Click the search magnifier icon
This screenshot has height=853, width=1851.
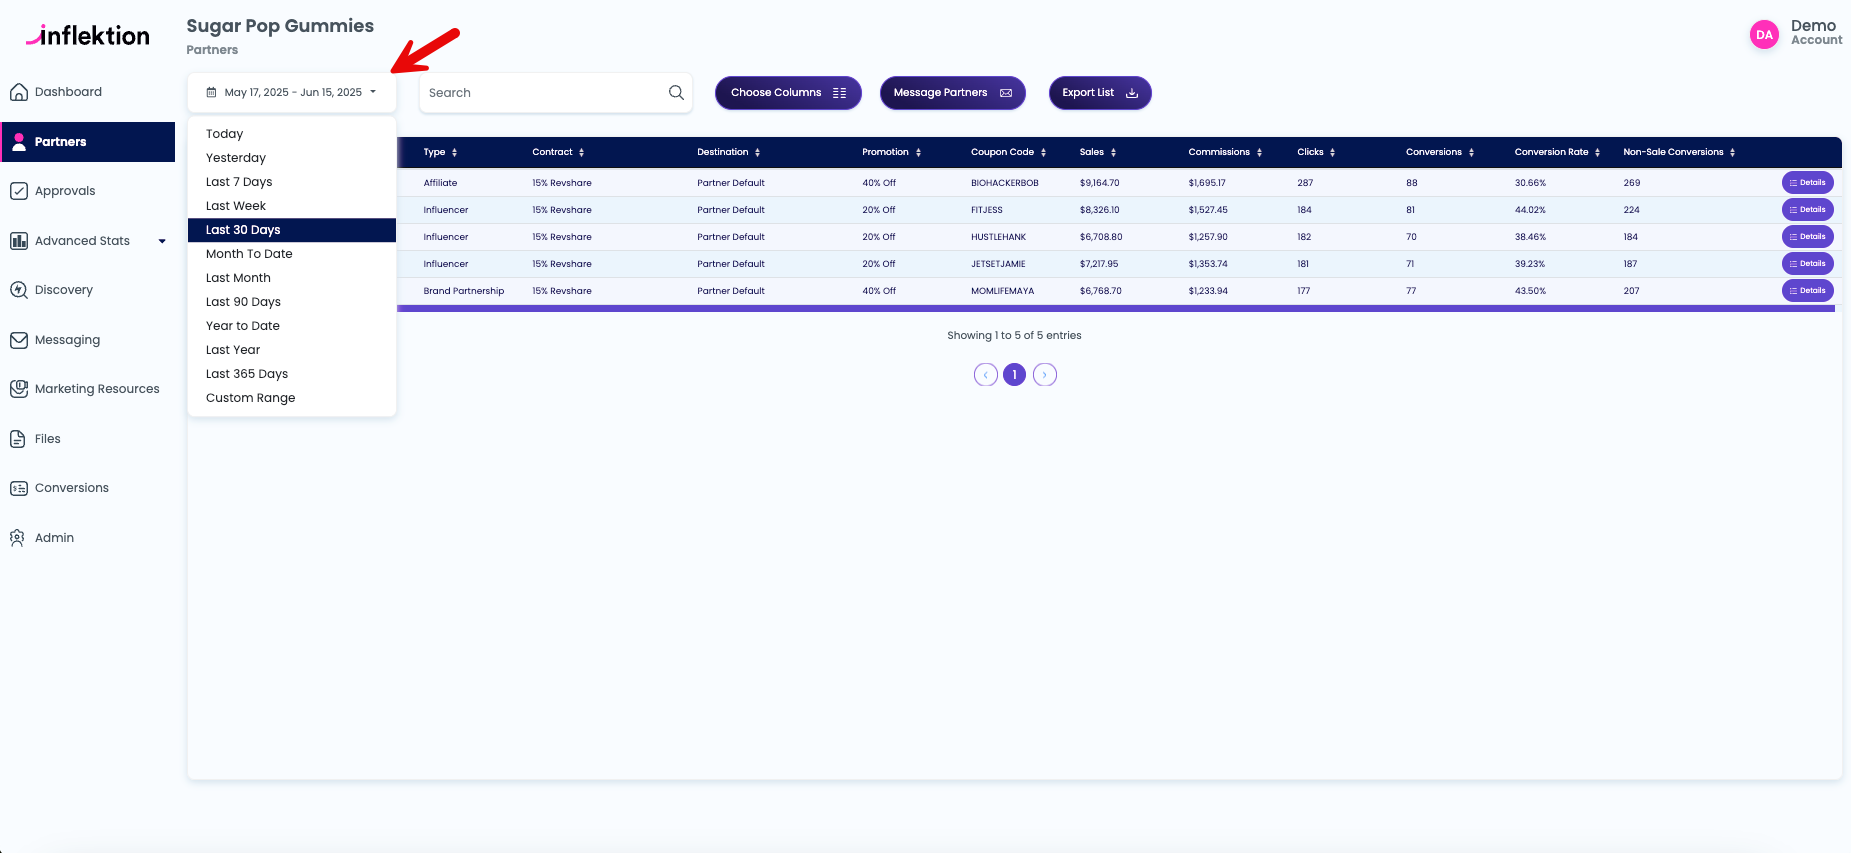(676, 93)
